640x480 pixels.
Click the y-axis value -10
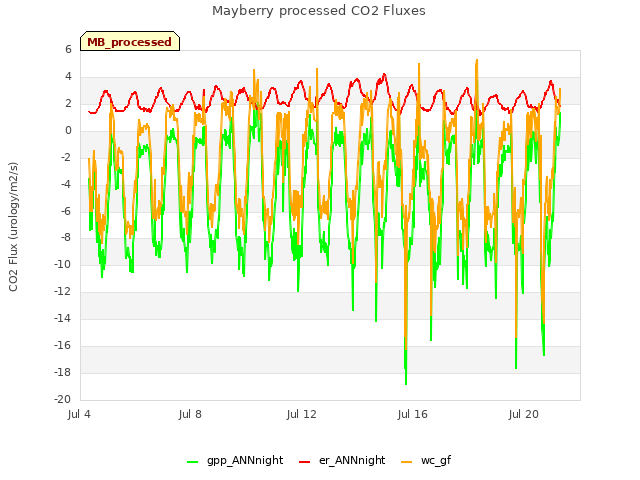(62, 264)
